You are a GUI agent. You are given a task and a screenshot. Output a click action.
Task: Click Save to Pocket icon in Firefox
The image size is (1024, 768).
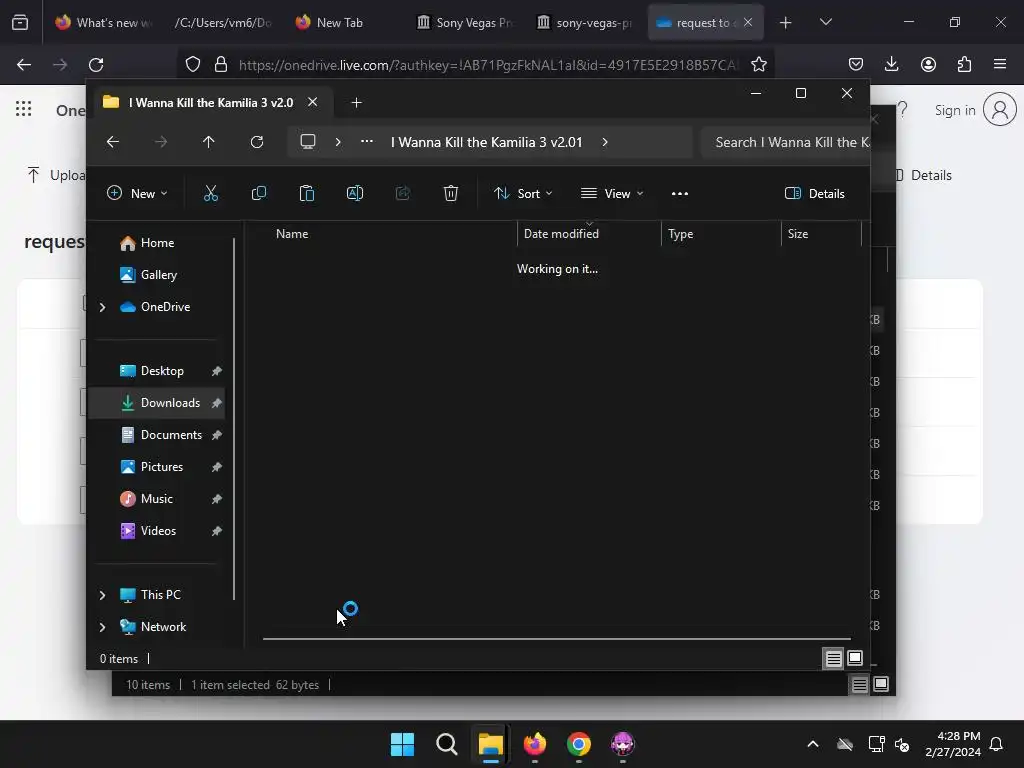(x=856, y=64)
